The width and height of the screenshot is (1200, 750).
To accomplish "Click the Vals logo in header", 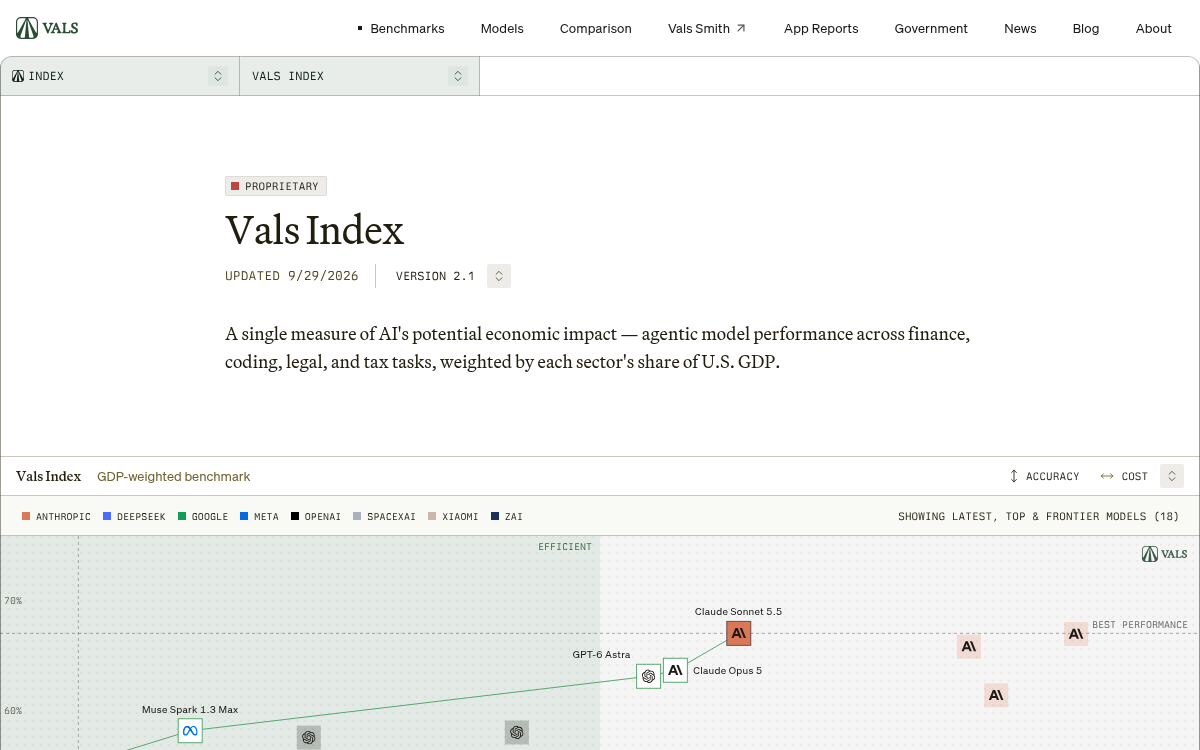I will click(x=47, y=28).
